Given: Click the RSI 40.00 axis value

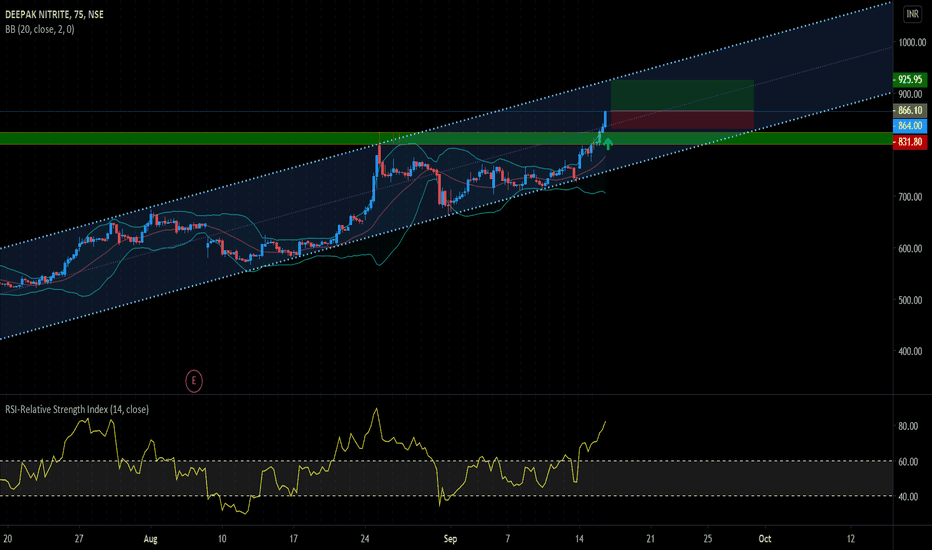Looking at the screenshot, I should pyautogui.click(x=908, y=496).
